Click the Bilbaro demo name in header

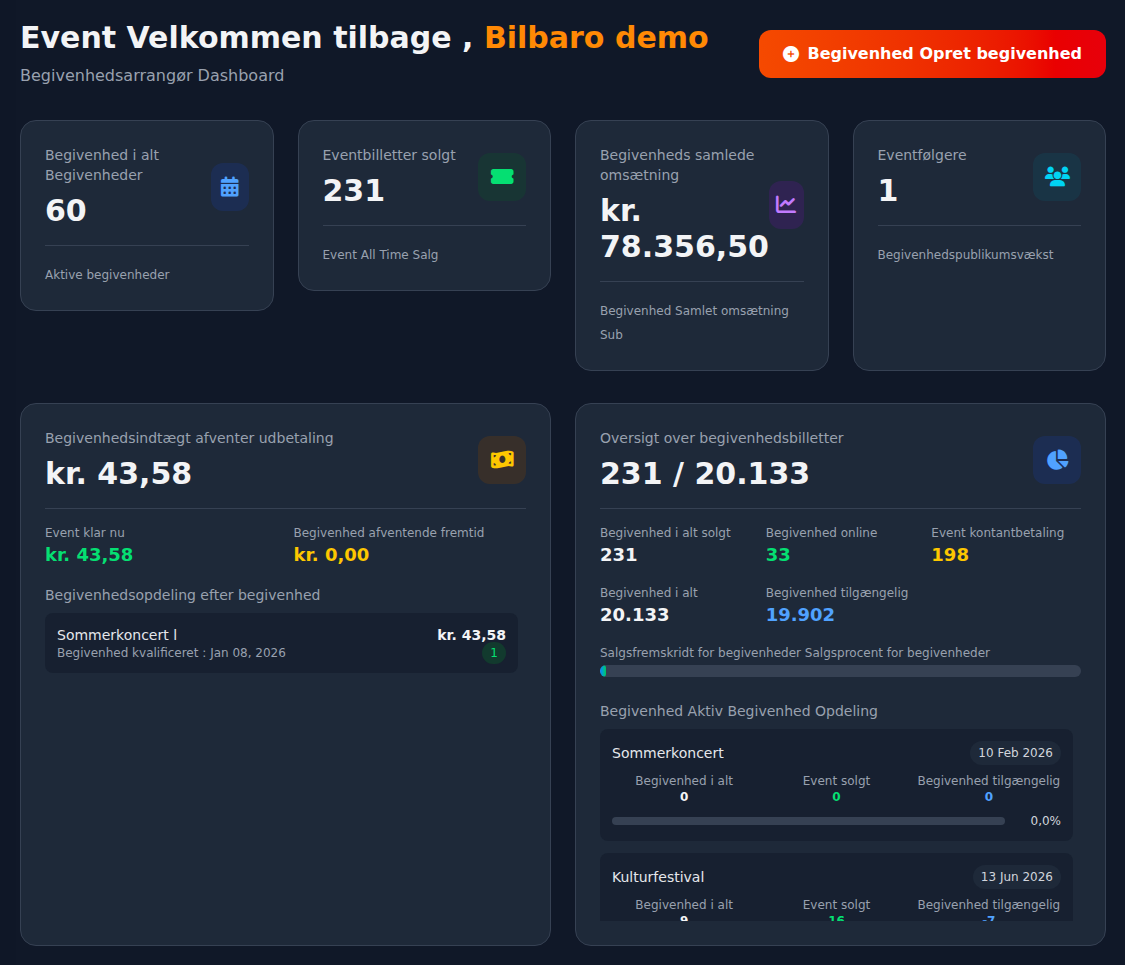[x=596, y=37]
